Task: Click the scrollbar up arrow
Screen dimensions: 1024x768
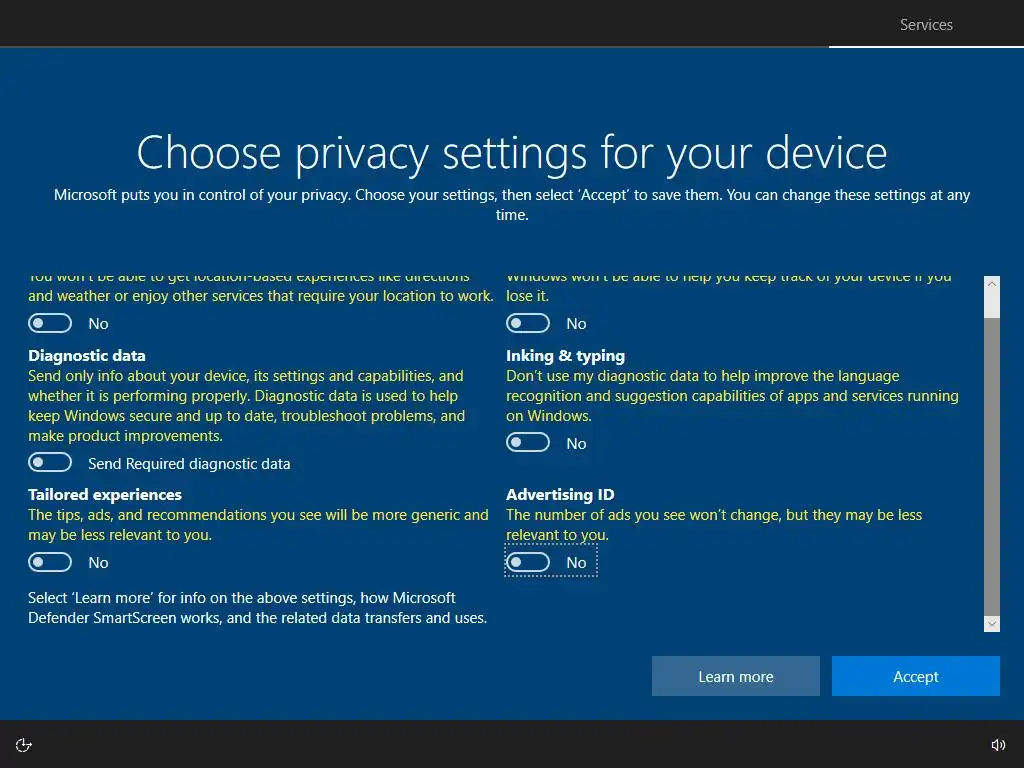Action: click(x=992, y=284)
